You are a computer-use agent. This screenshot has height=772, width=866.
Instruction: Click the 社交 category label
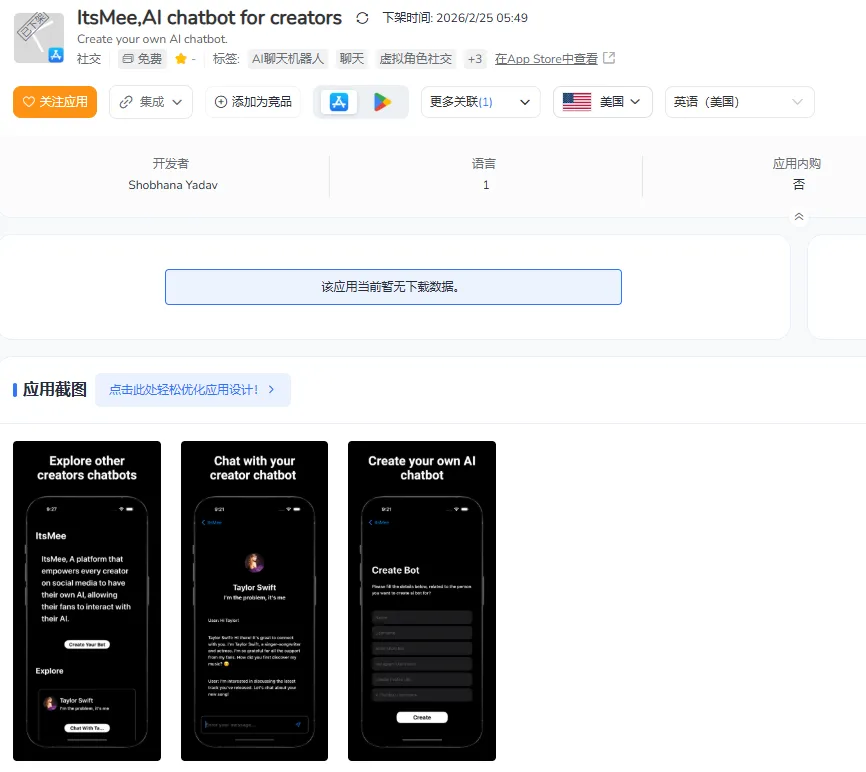(x=89, y=59)
